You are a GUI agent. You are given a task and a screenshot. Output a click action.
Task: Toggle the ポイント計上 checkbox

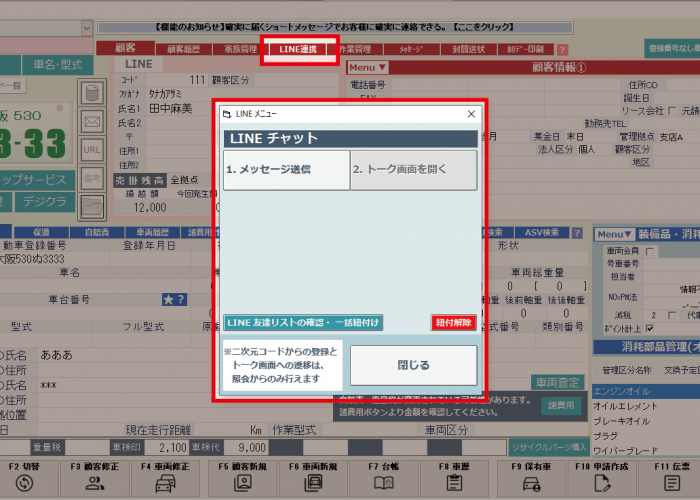click(650, 329)
